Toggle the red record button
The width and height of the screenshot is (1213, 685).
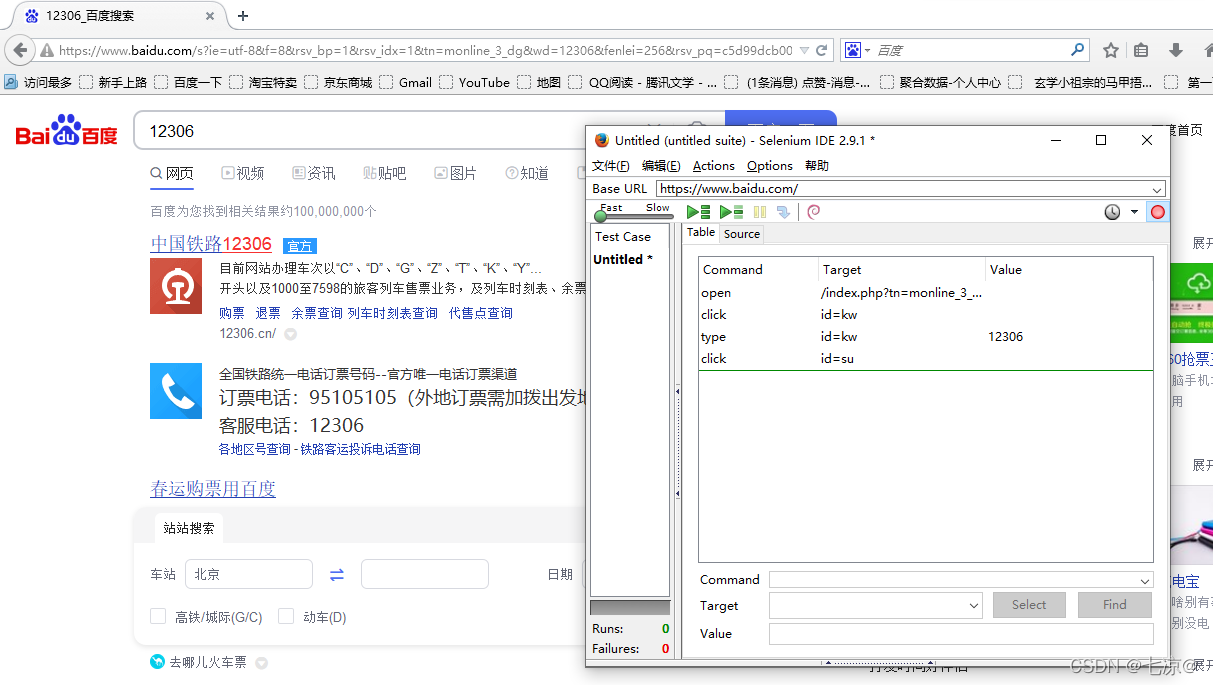pos(1157,212)
